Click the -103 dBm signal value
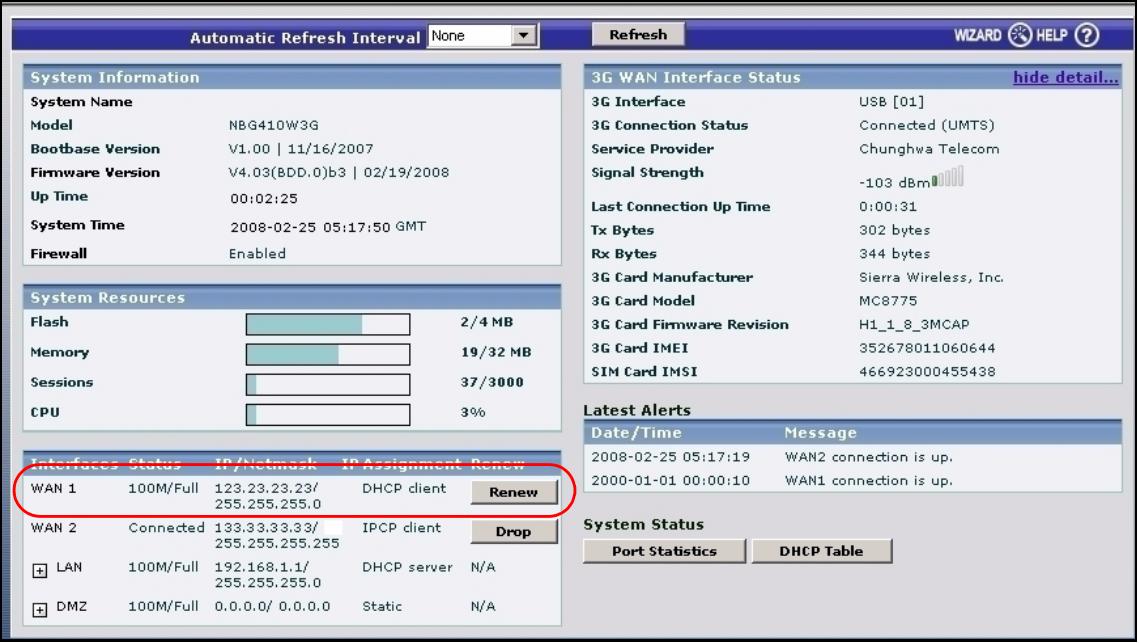 click(x=894, y=182)
